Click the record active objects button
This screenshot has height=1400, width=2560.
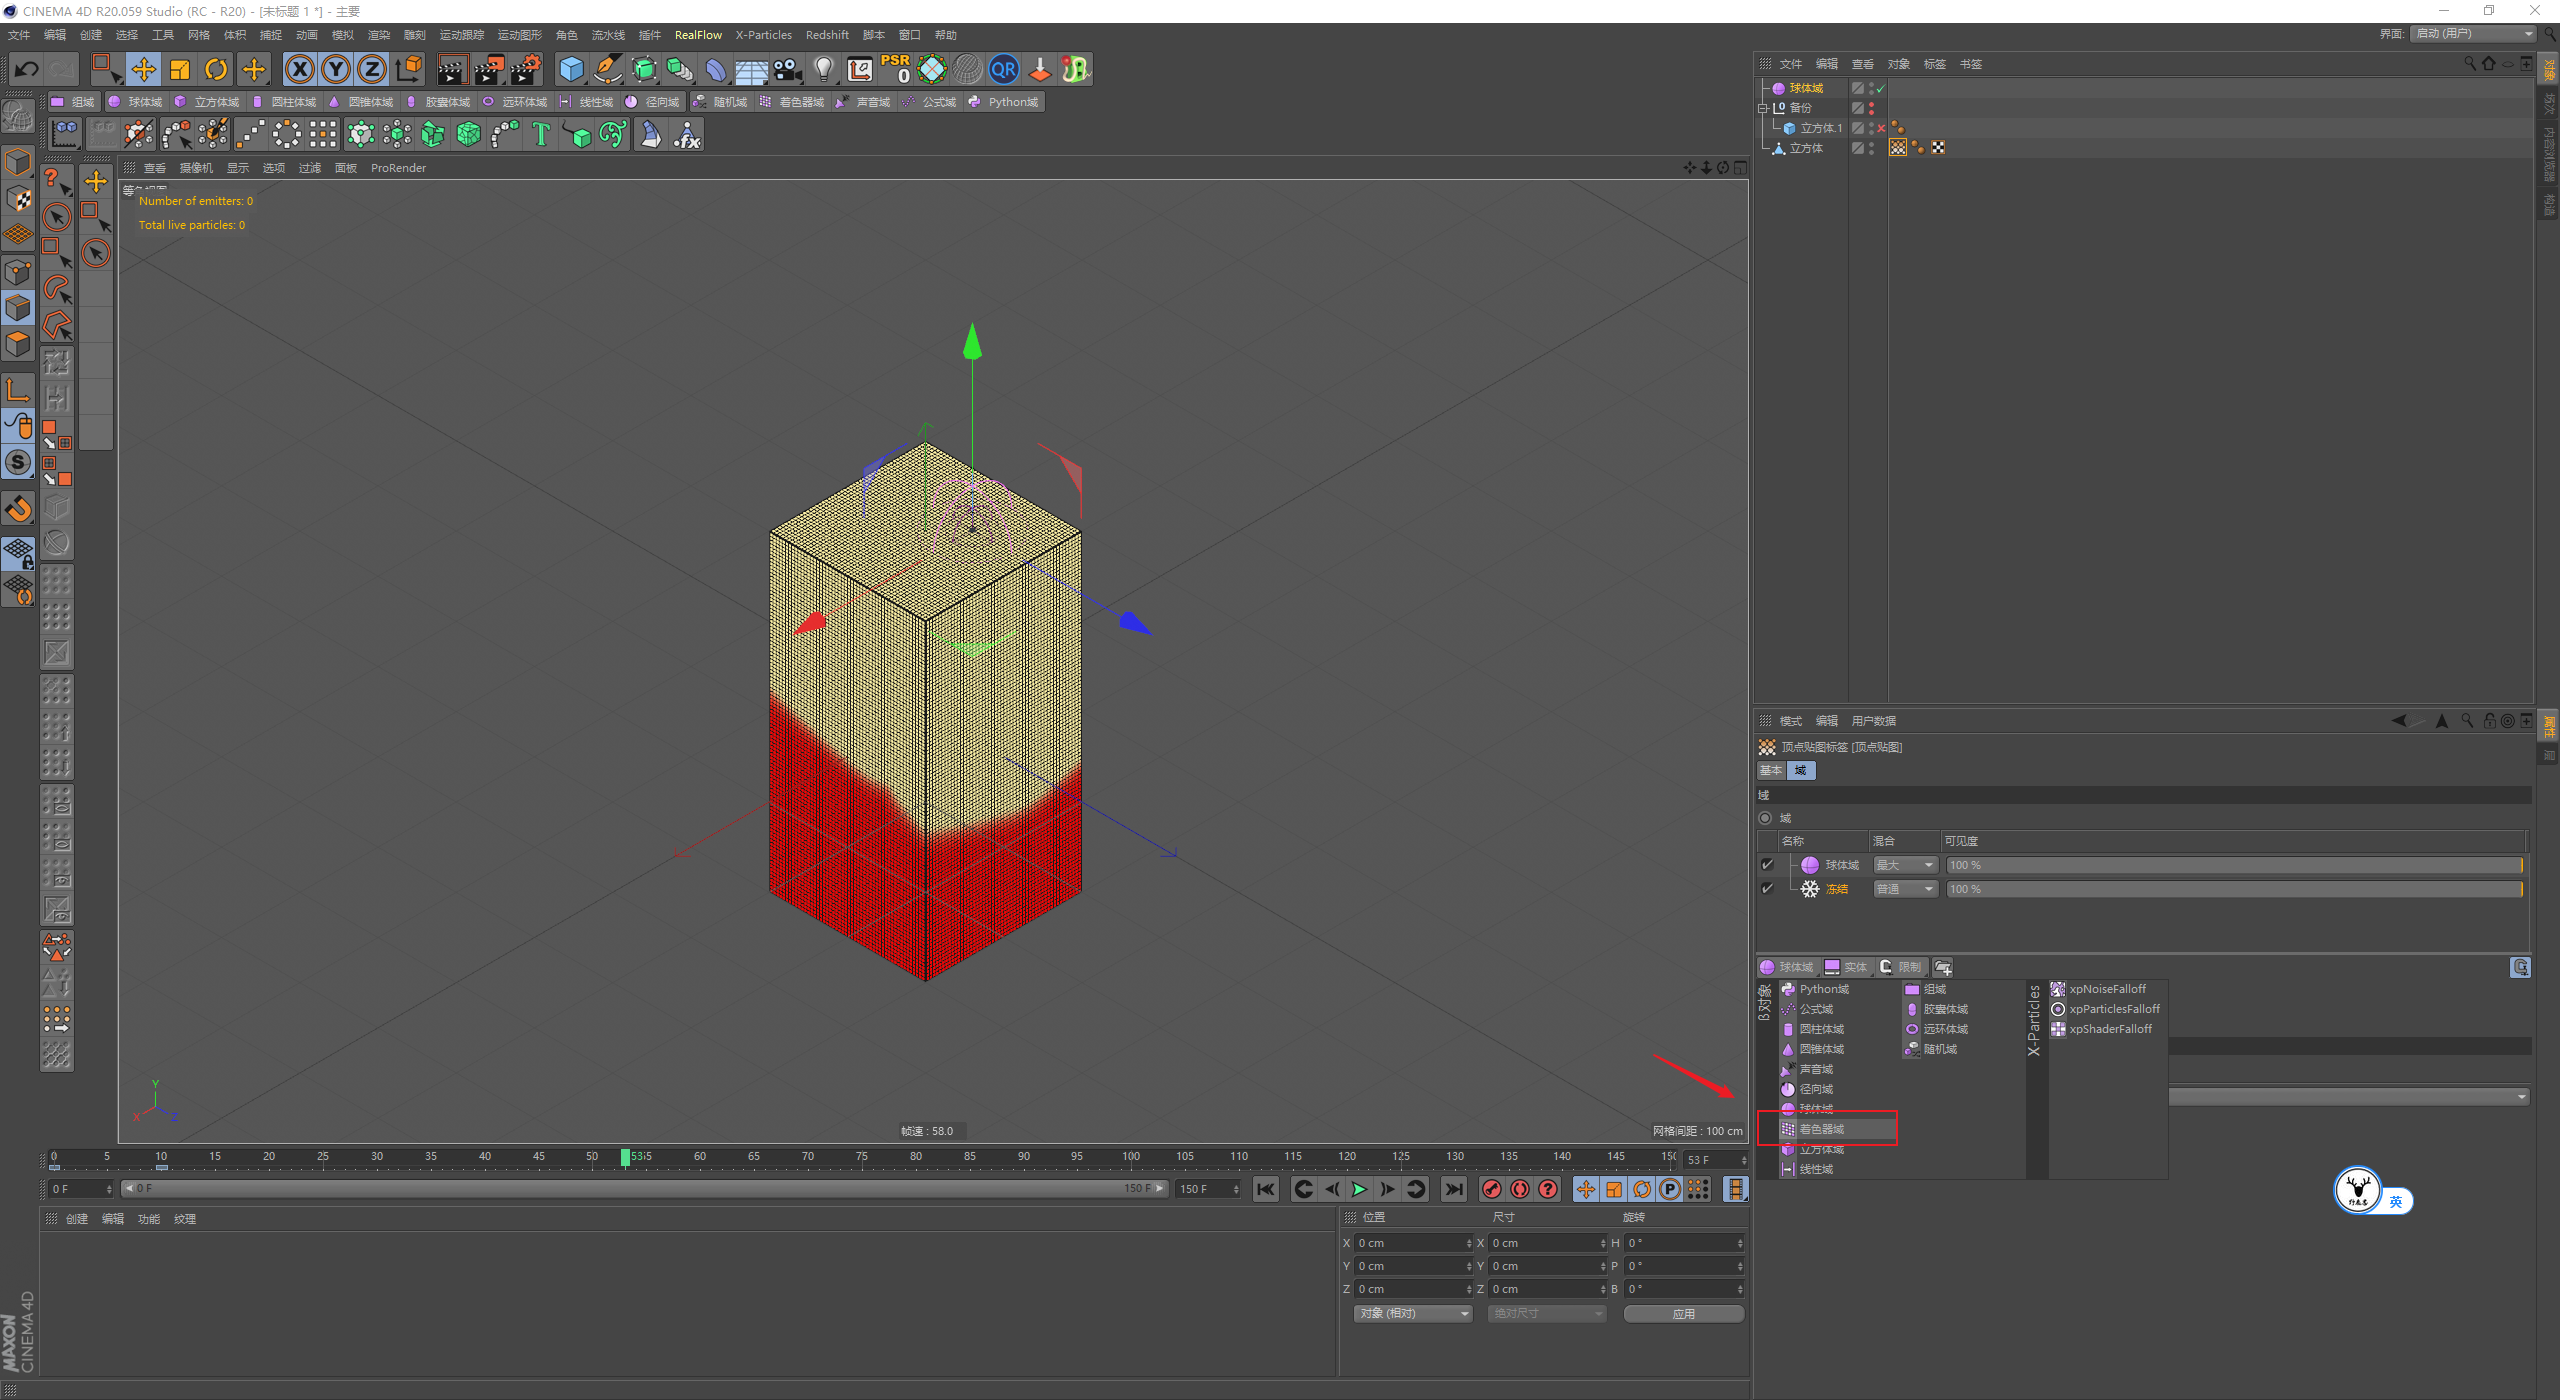(1491, 1189)
